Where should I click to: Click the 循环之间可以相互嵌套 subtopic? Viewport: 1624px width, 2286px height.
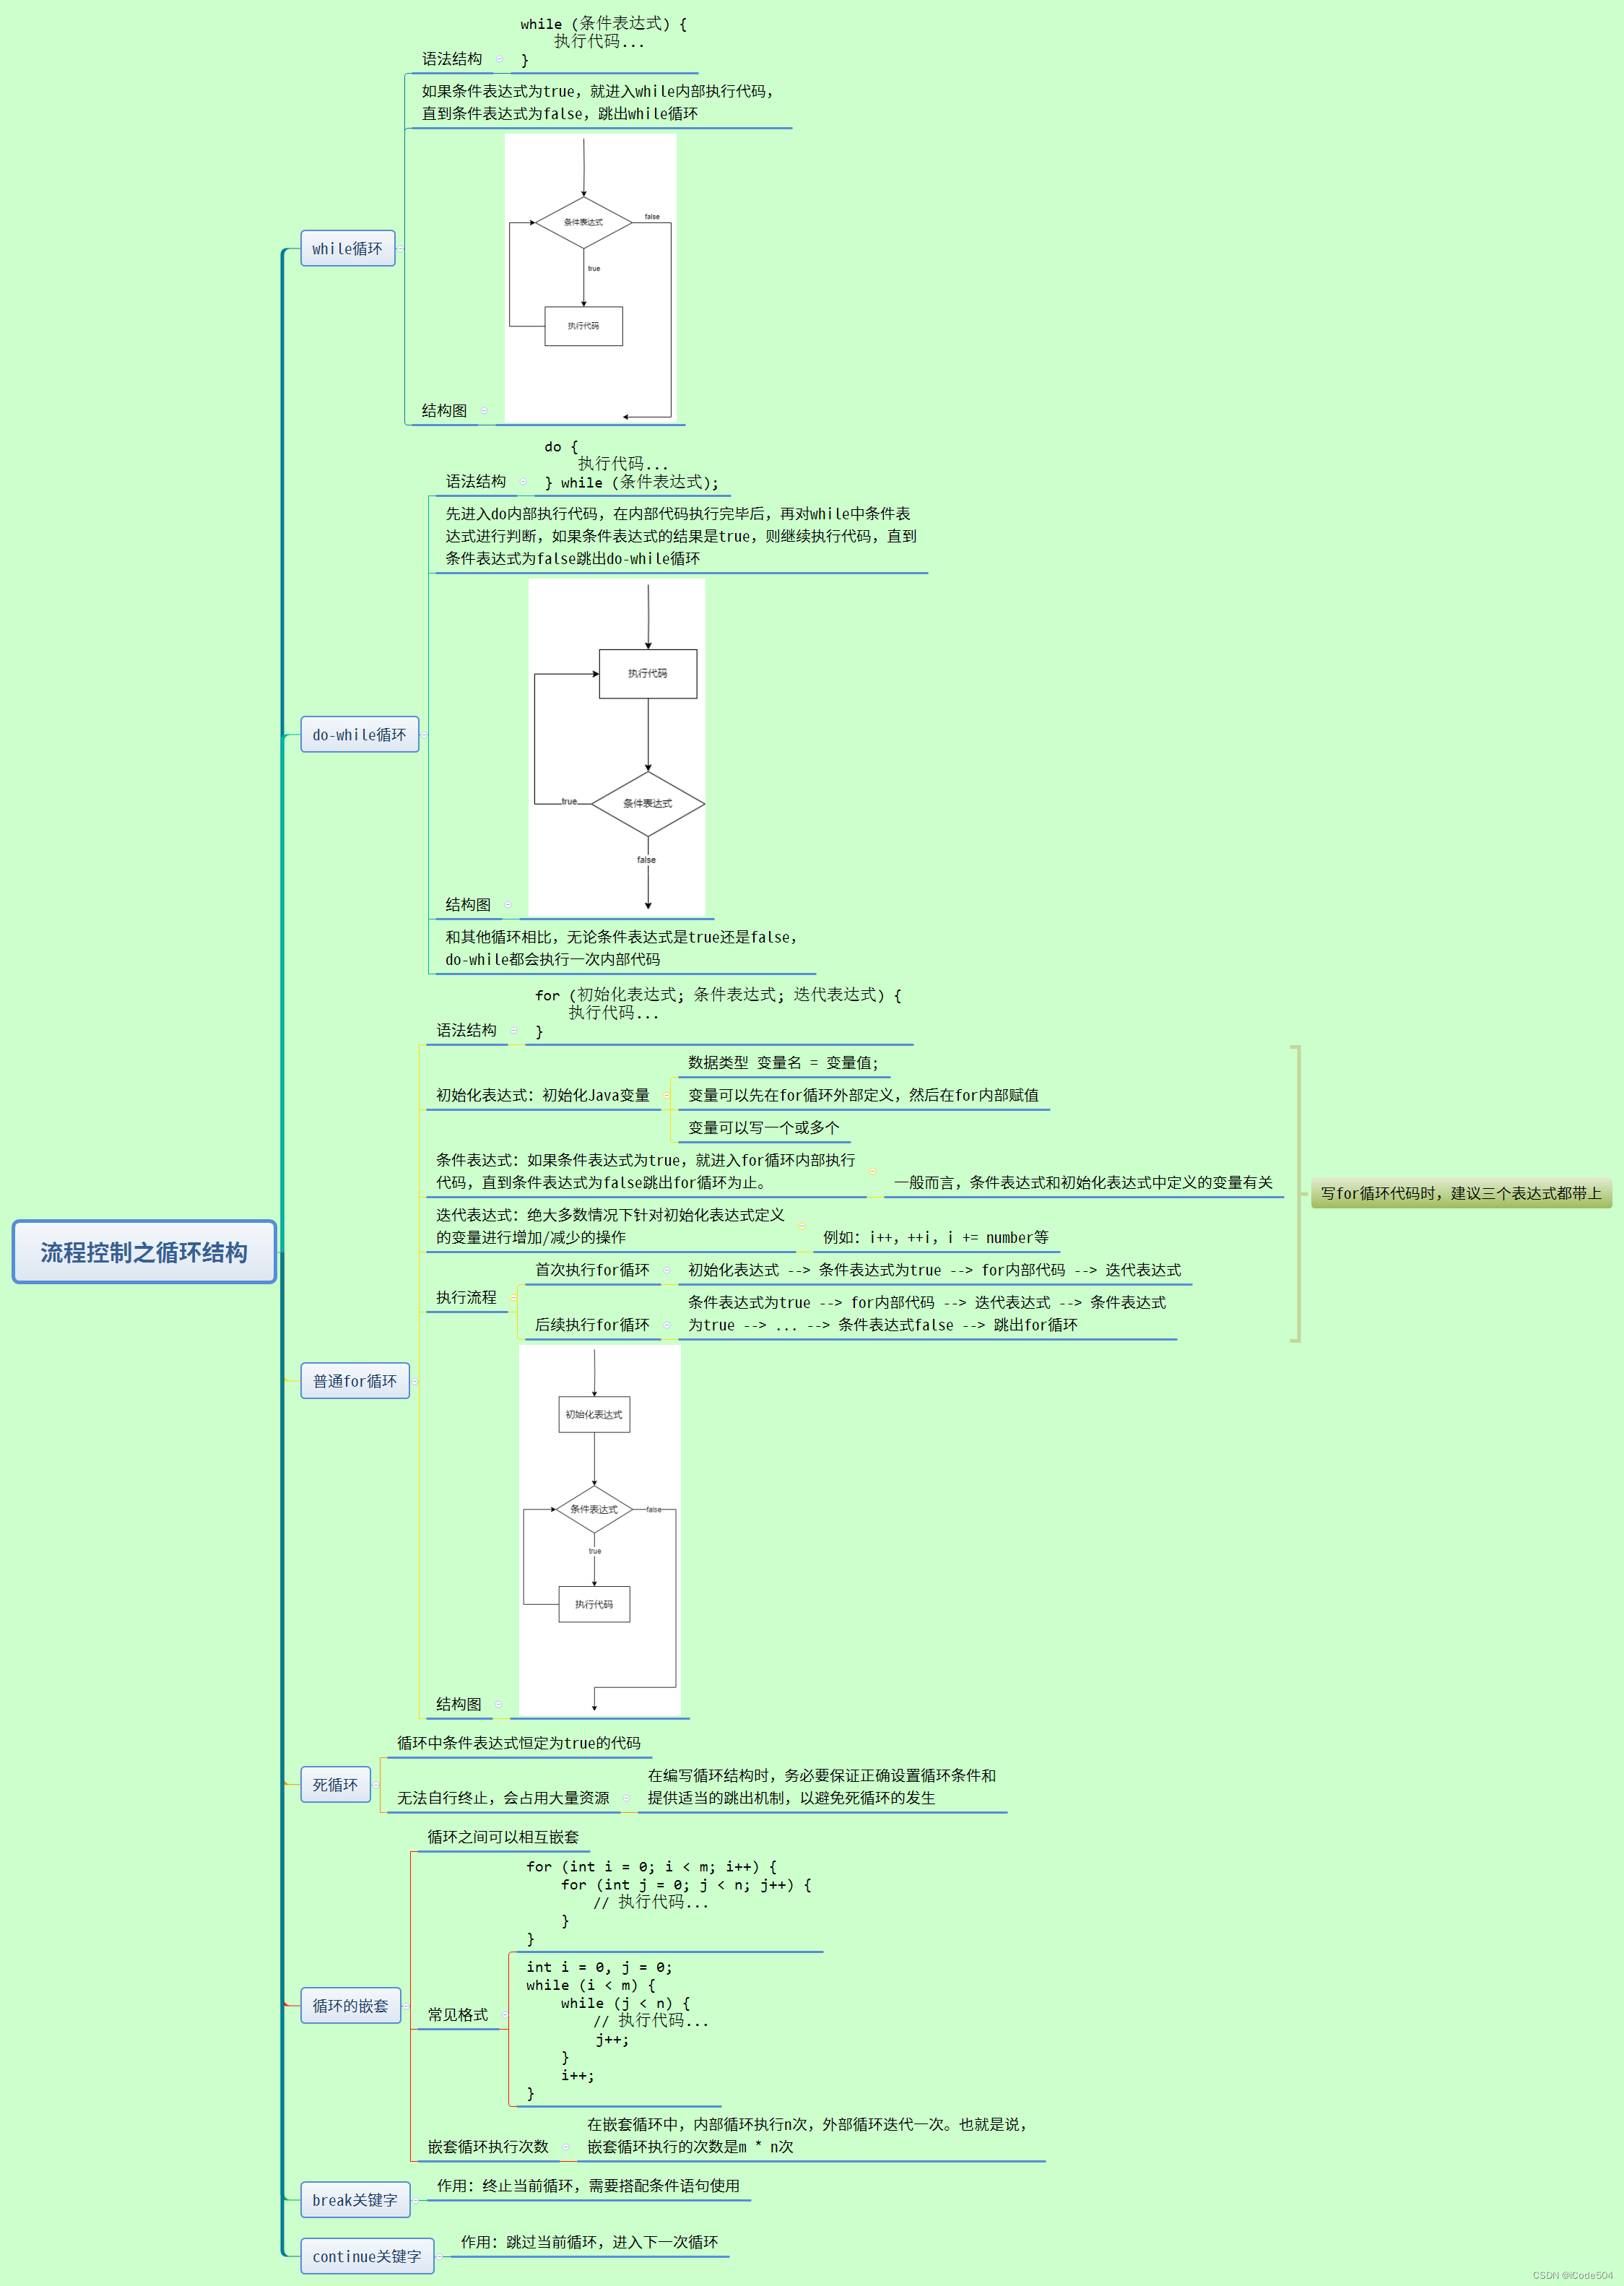[x=503, y=1836]
